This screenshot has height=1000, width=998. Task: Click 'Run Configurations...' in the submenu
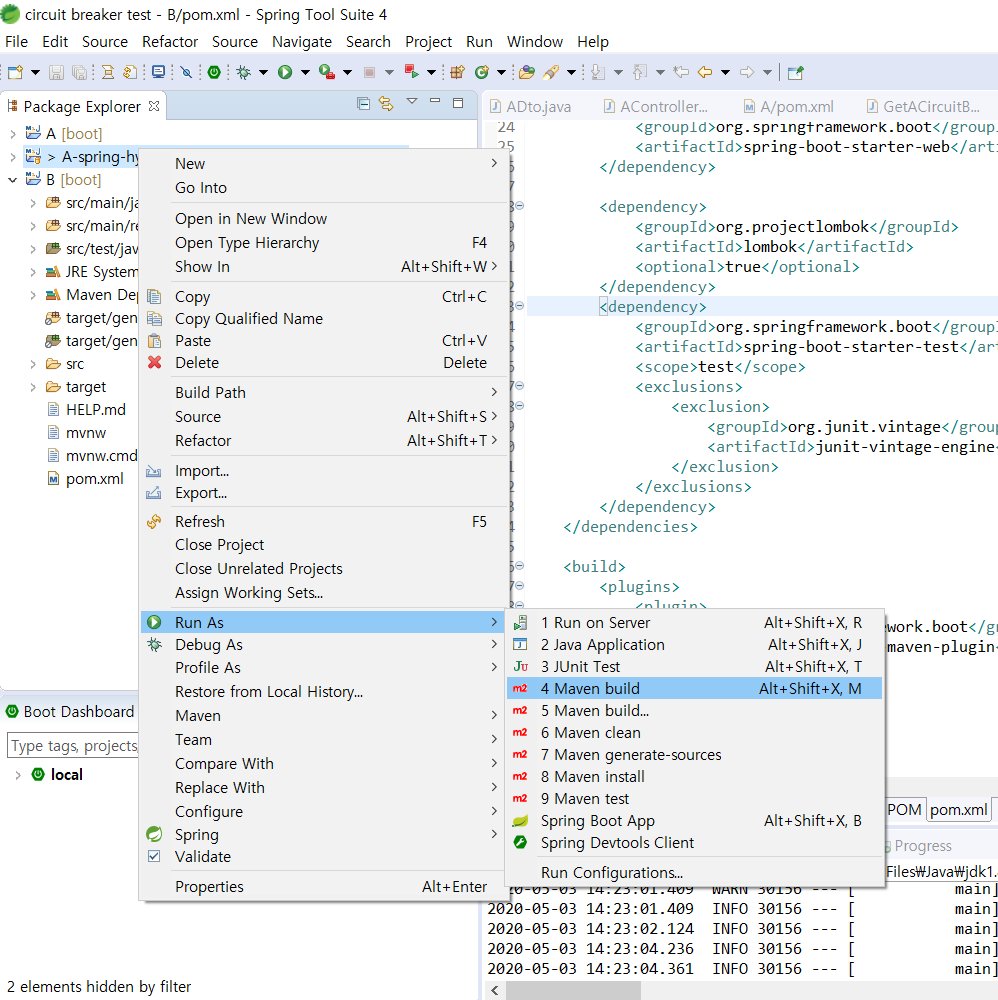(611, 873)
